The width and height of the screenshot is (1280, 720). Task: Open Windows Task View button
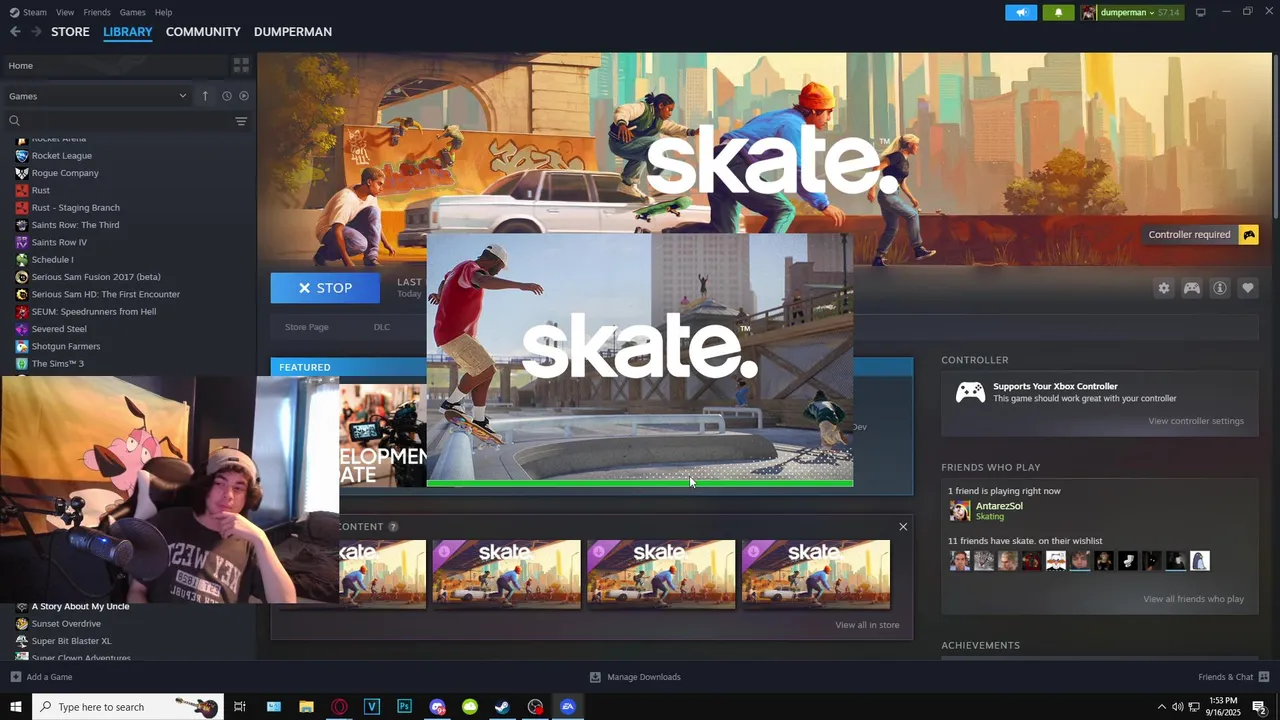click(240, 707)
